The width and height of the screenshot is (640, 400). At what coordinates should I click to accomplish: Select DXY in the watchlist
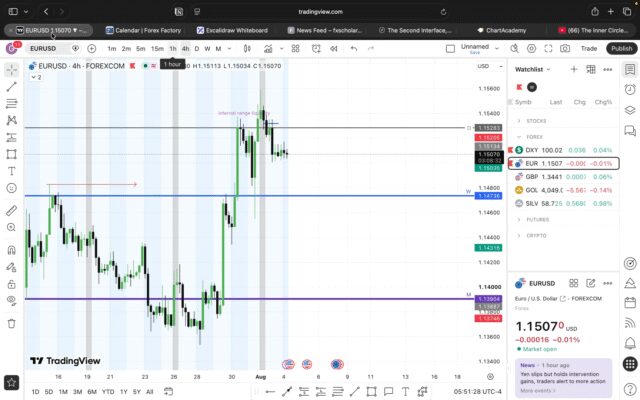(563, 150)
